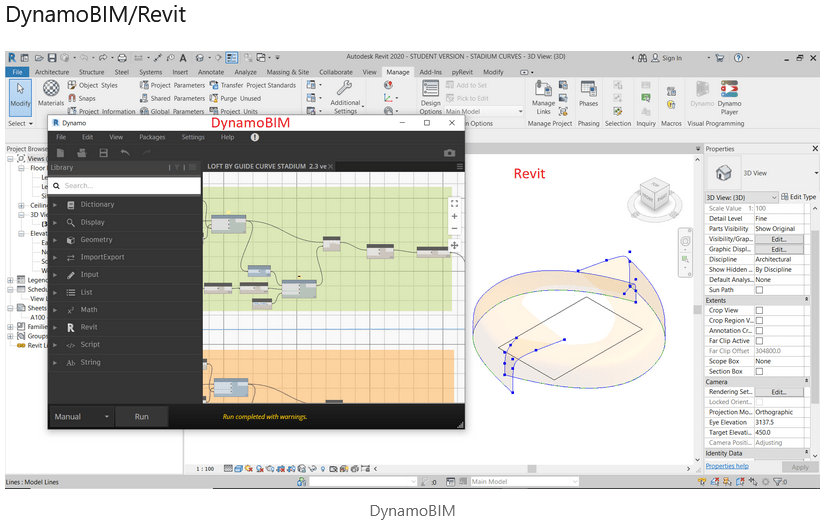
Task: Toggle the Section Box checkbox
Action: 759,371
